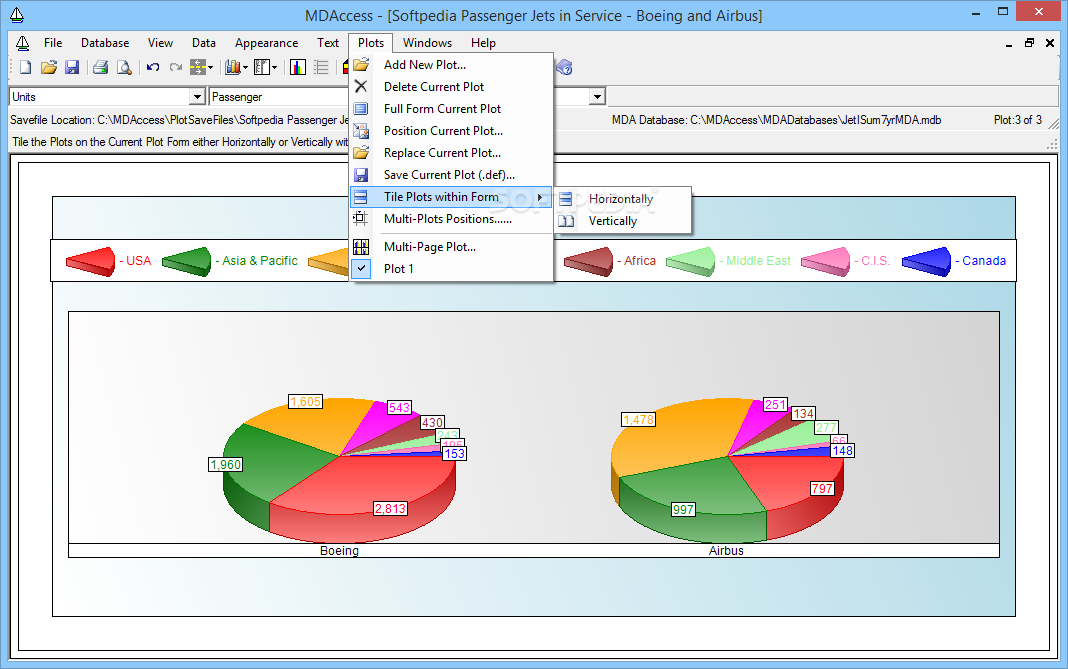The height and width of the screenshot is (669, 1068).
Task: Select Full Form Current Plot
Action: 451,109
